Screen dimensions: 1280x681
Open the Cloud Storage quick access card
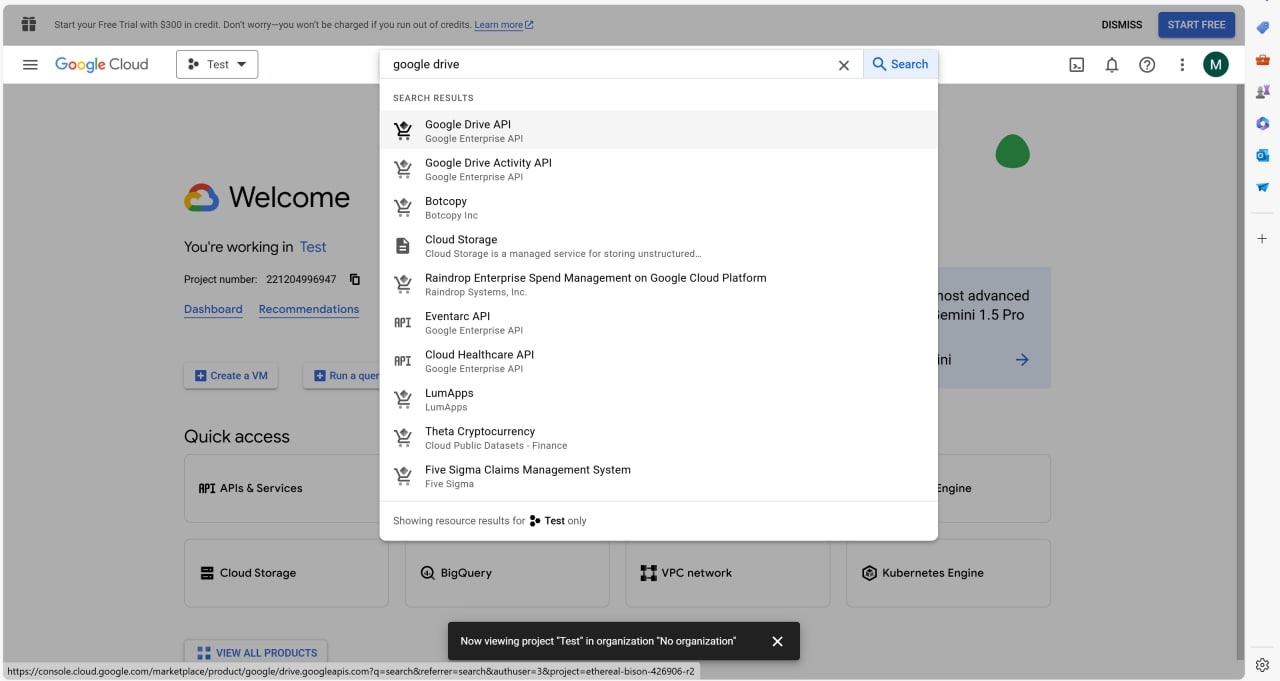286,573
